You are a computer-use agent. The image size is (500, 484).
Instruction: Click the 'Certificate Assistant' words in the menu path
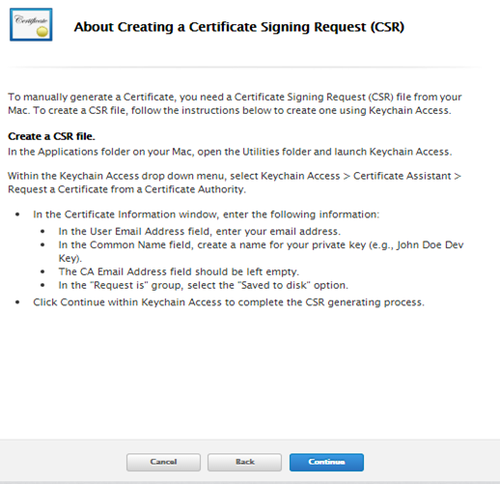click(402, 176)
